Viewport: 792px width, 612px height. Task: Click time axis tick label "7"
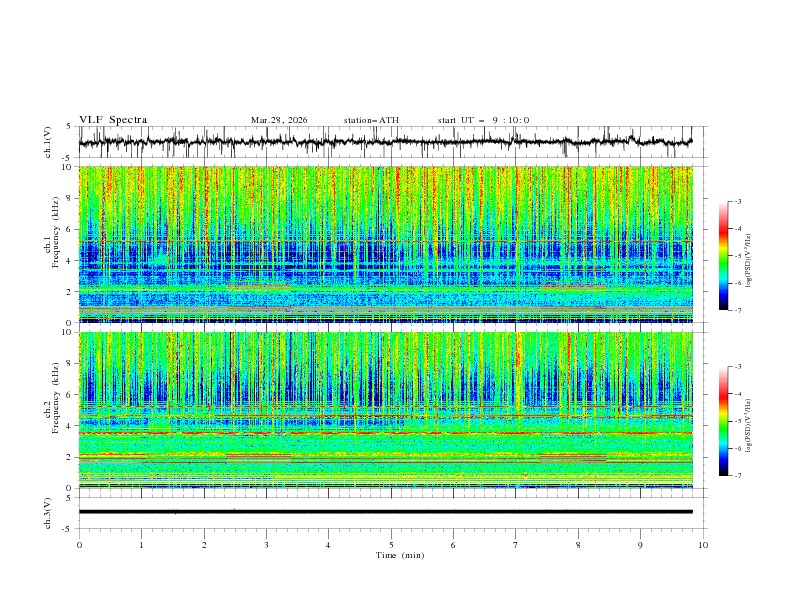pos(516,545)
